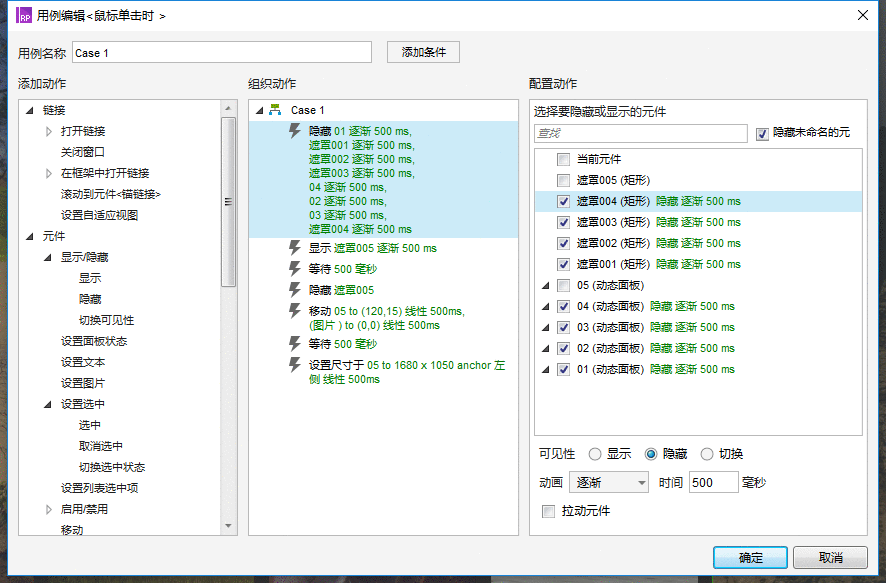This screenshot has height=583, width=886.
Task: Expand the 01 (动态面板) tree node
Action: [545, 369]
